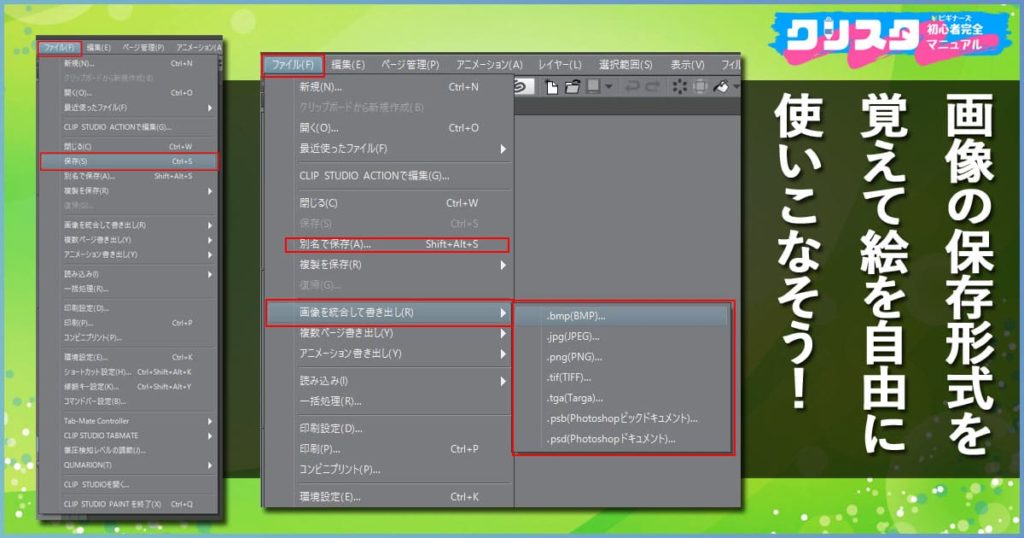Click the paint bucket Fill icon

coord(721,87)
